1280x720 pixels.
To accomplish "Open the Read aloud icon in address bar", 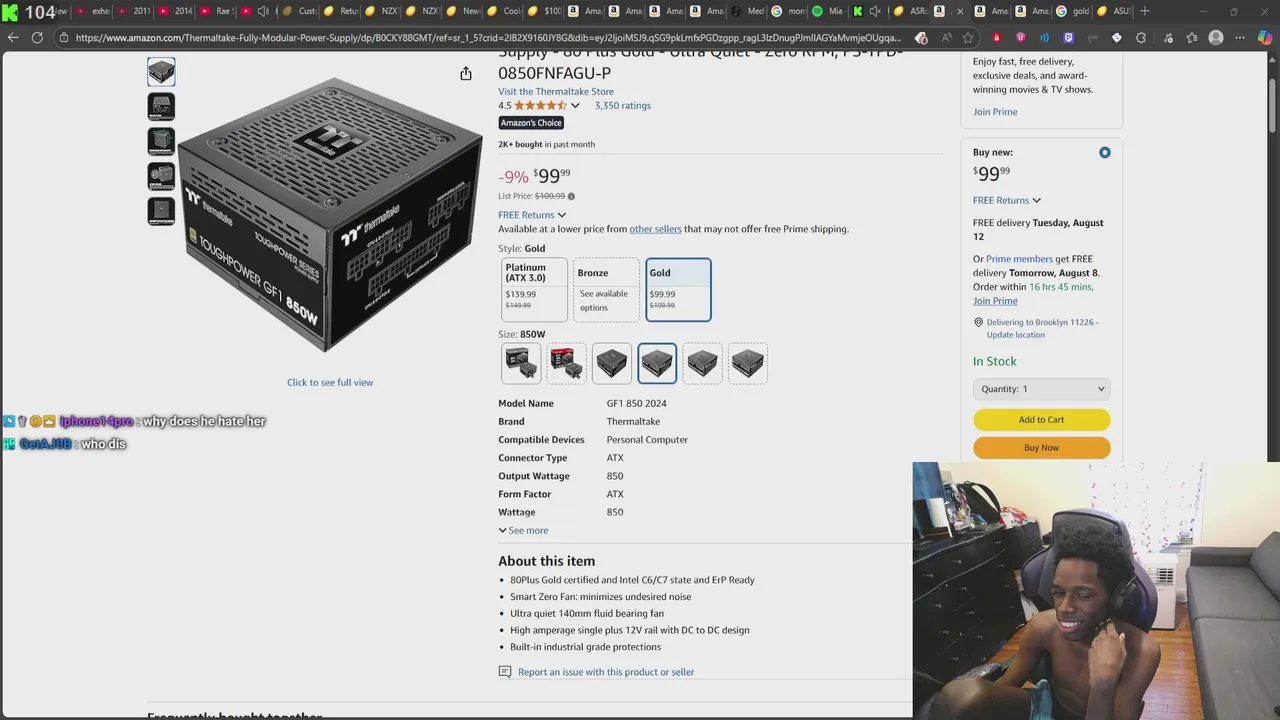I will tap(946, 38).
